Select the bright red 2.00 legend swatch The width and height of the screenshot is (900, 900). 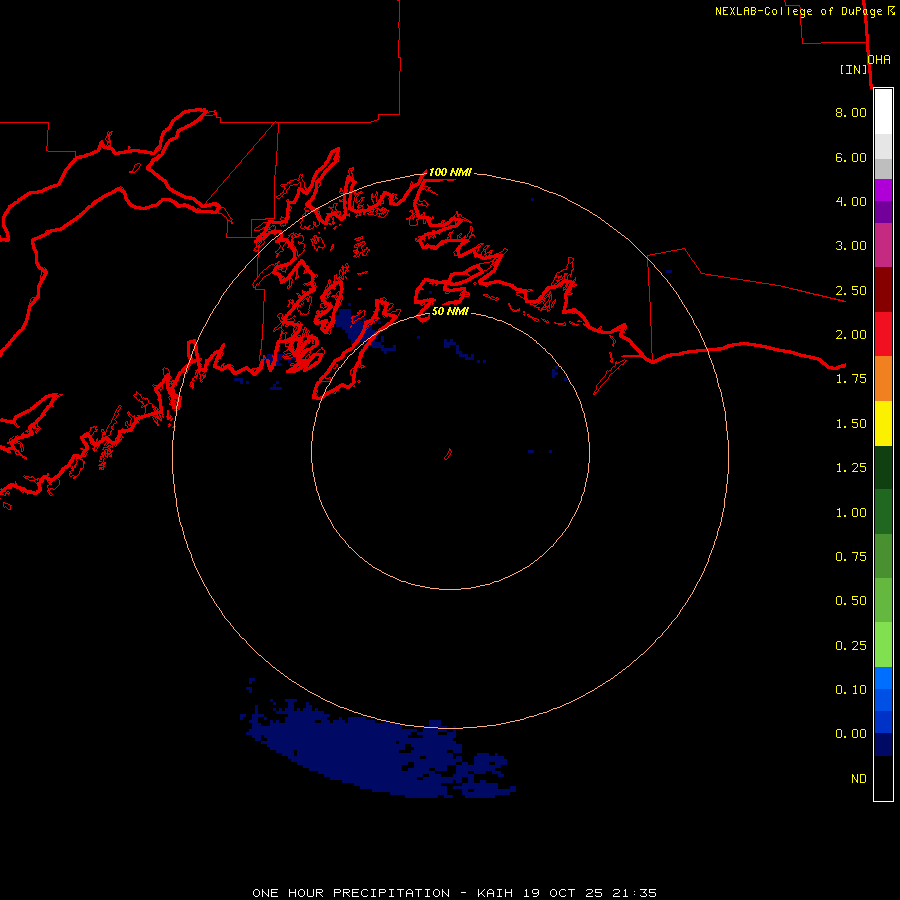[x=883, y=334]
